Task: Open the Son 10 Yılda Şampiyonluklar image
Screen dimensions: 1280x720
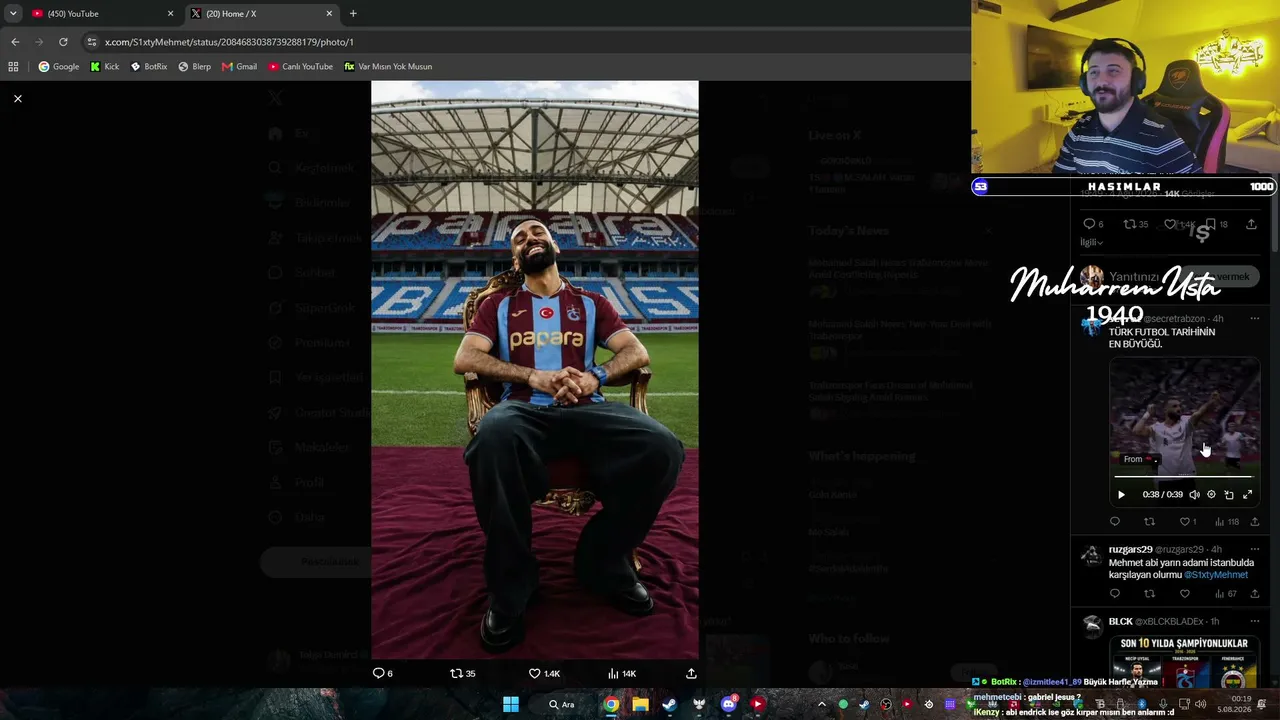Action: click(1184, 661)
